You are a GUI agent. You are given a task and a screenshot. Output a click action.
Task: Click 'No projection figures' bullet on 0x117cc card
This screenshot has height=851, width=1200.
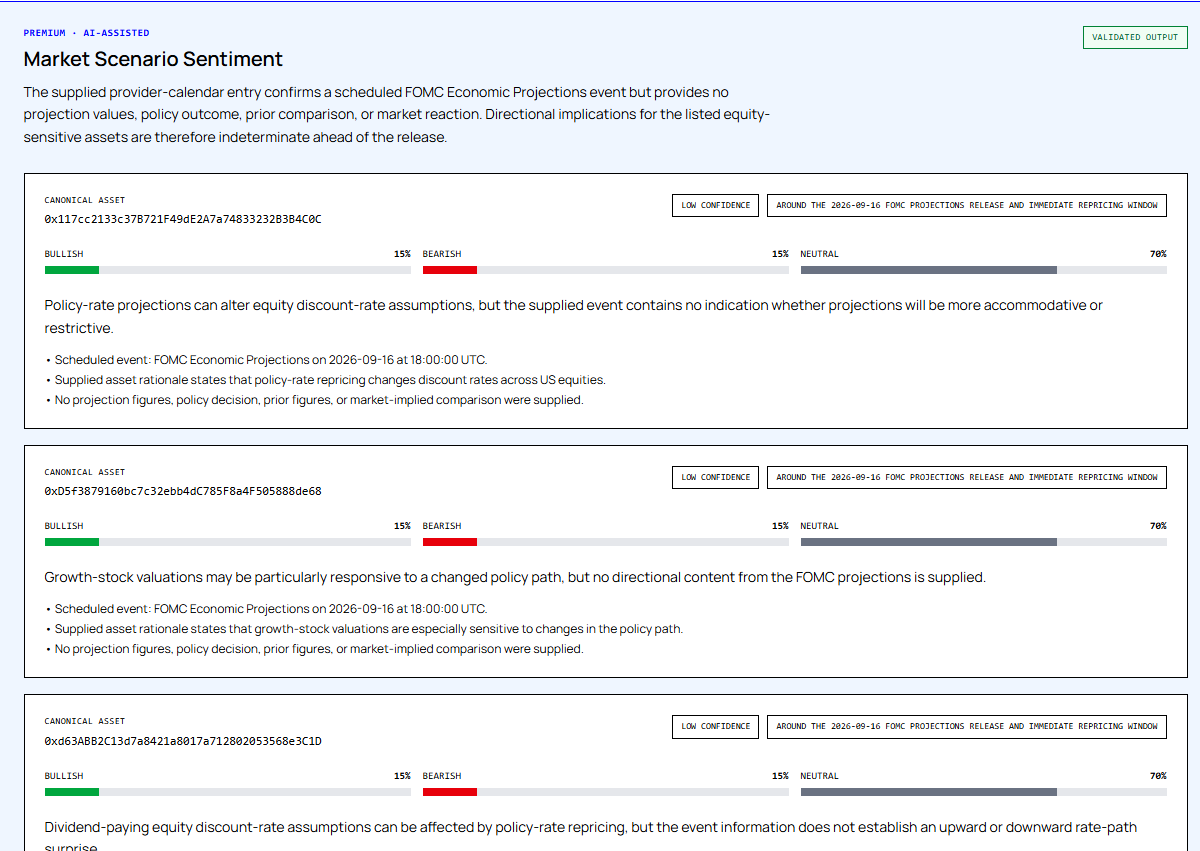tap(314, 400)
